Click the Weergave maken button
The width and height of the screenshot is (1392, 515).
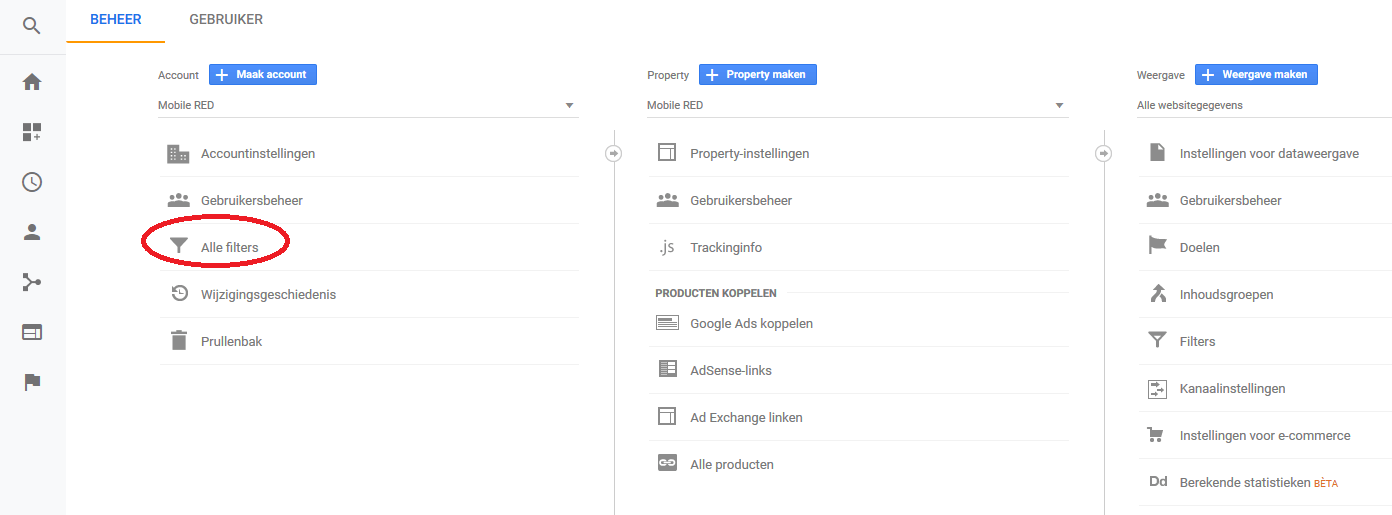(1256, 74)
